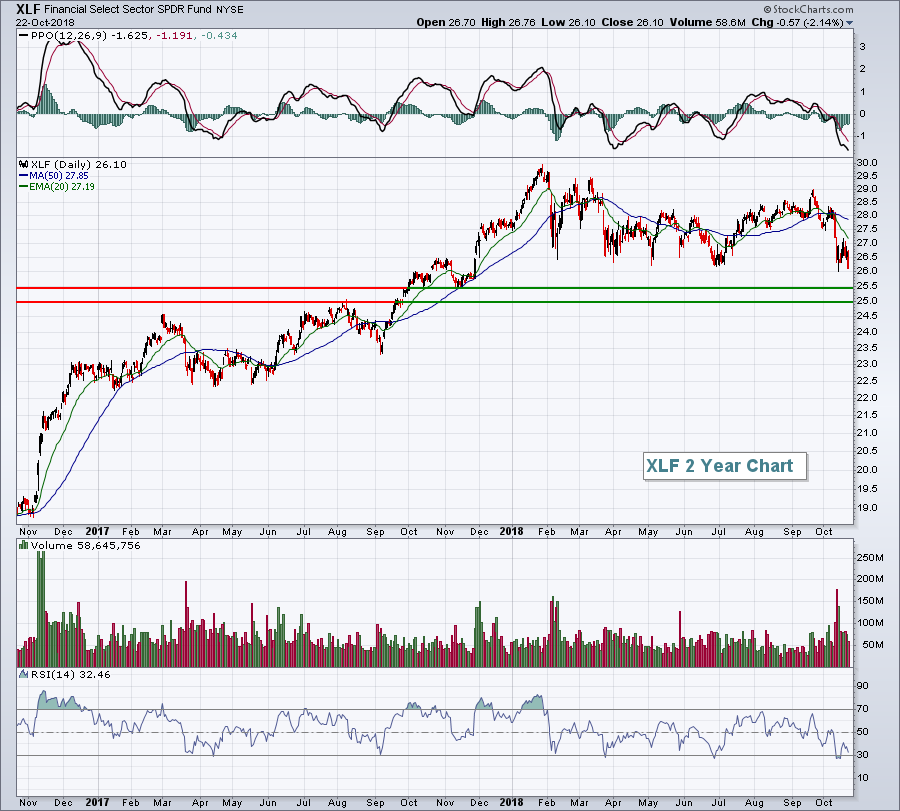Click the 250M volume axis label
900x811 pixels.
click(870, 557)
